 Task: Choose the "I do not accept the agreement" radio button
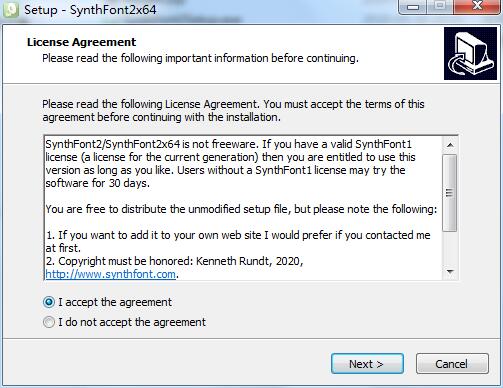tap(49, 322)
